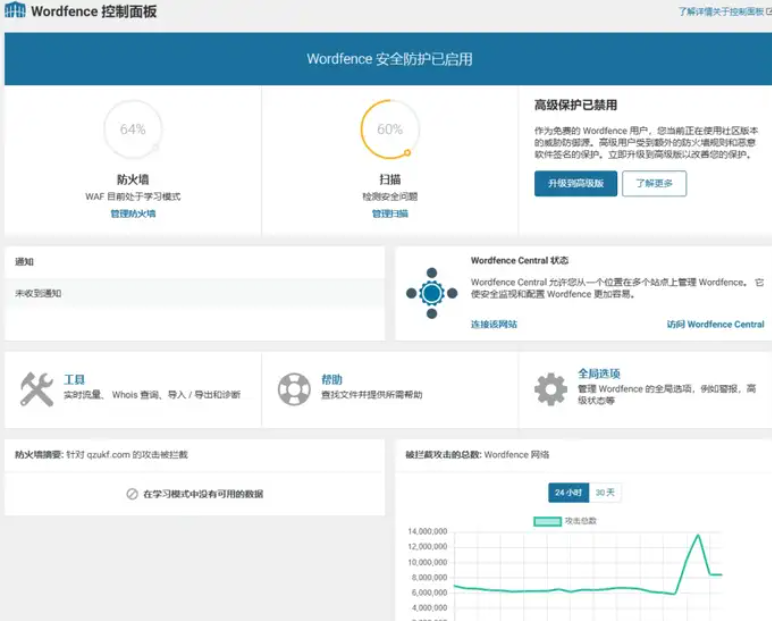Click the 升级到高级版 button
This screenshot has height=621, width=772.
pyautogui.click(x=576, y=184)
